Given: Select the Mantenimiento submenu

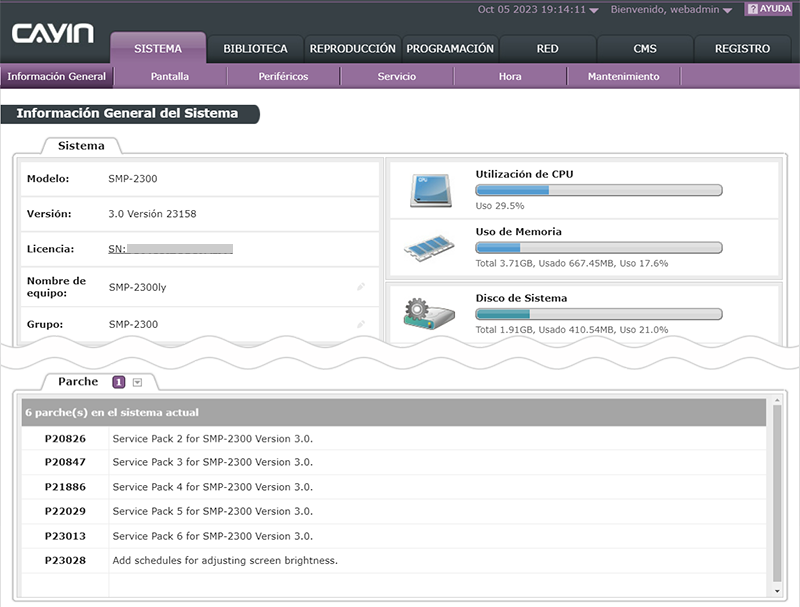Looking at the screenshot, I should coord(623,77).
